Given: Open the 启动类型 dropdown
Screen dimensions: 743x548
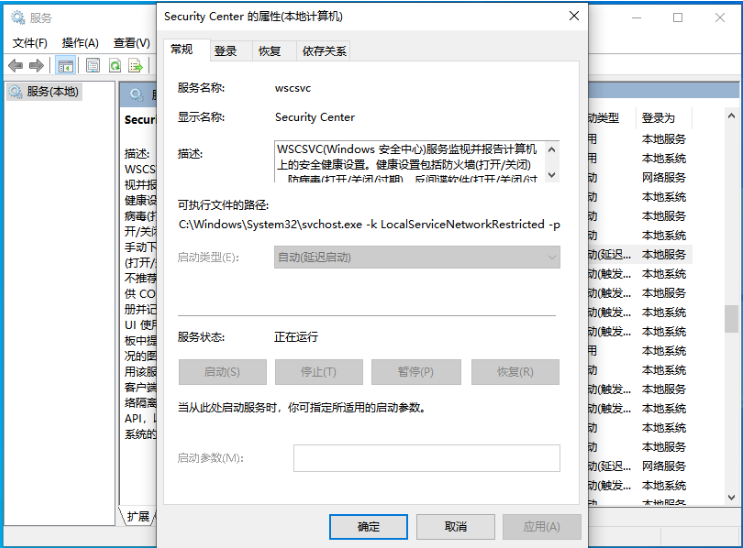Looking at the screenshot, I should [x=416, y=257].
